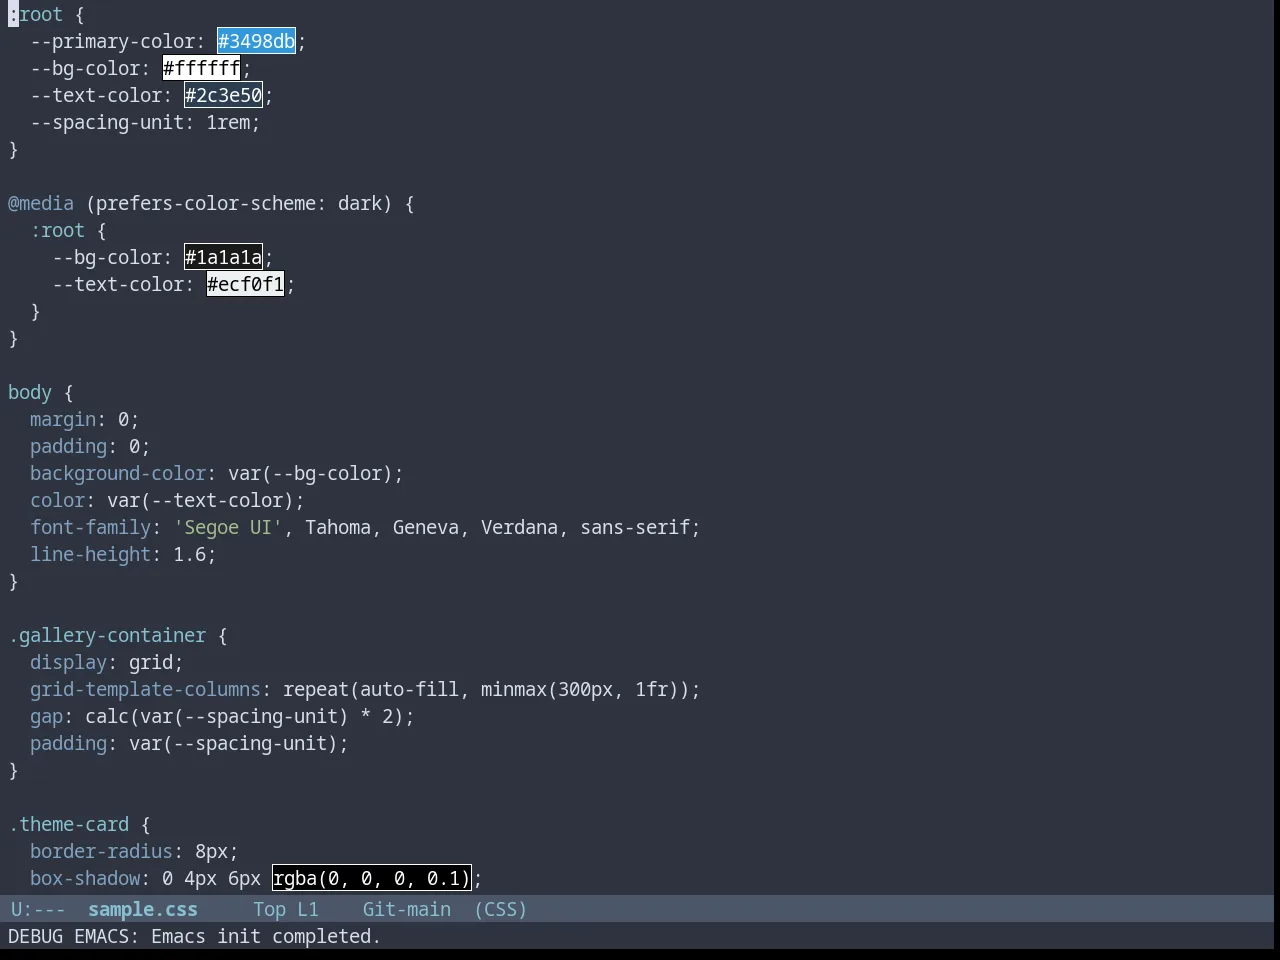The height and width of the screenshot is (960, 1280).
Task: Click the 'grid-template-columns' property
Action: (145, 689)
